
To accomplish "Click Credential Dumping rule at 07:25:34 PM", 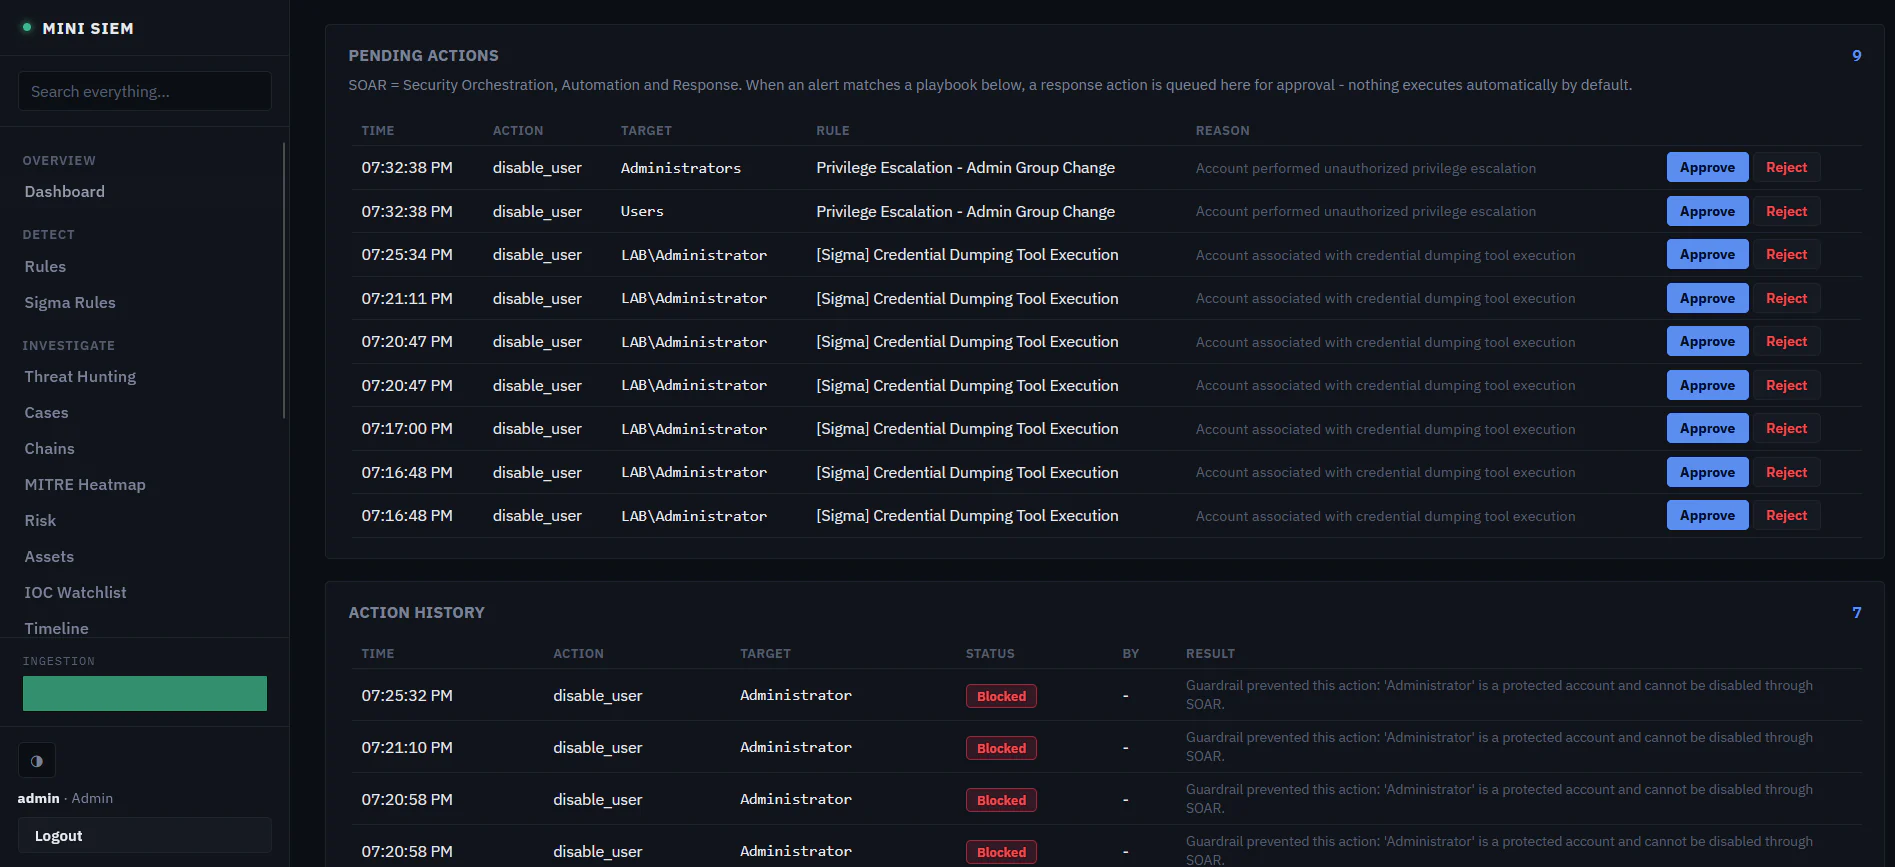I will click(967, 255).
